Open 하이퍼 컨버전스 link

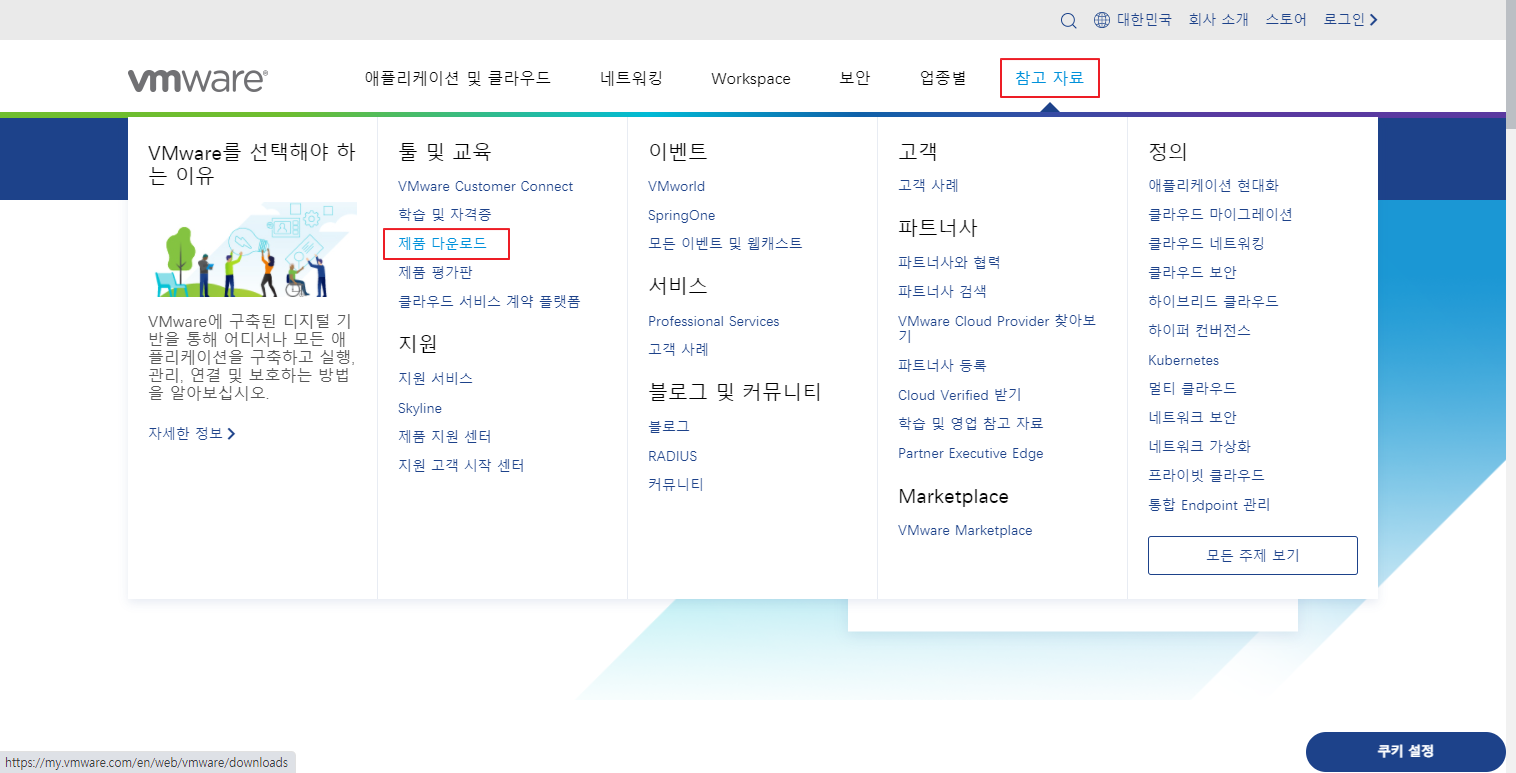pyautogui.click(x=1199, y=330)
